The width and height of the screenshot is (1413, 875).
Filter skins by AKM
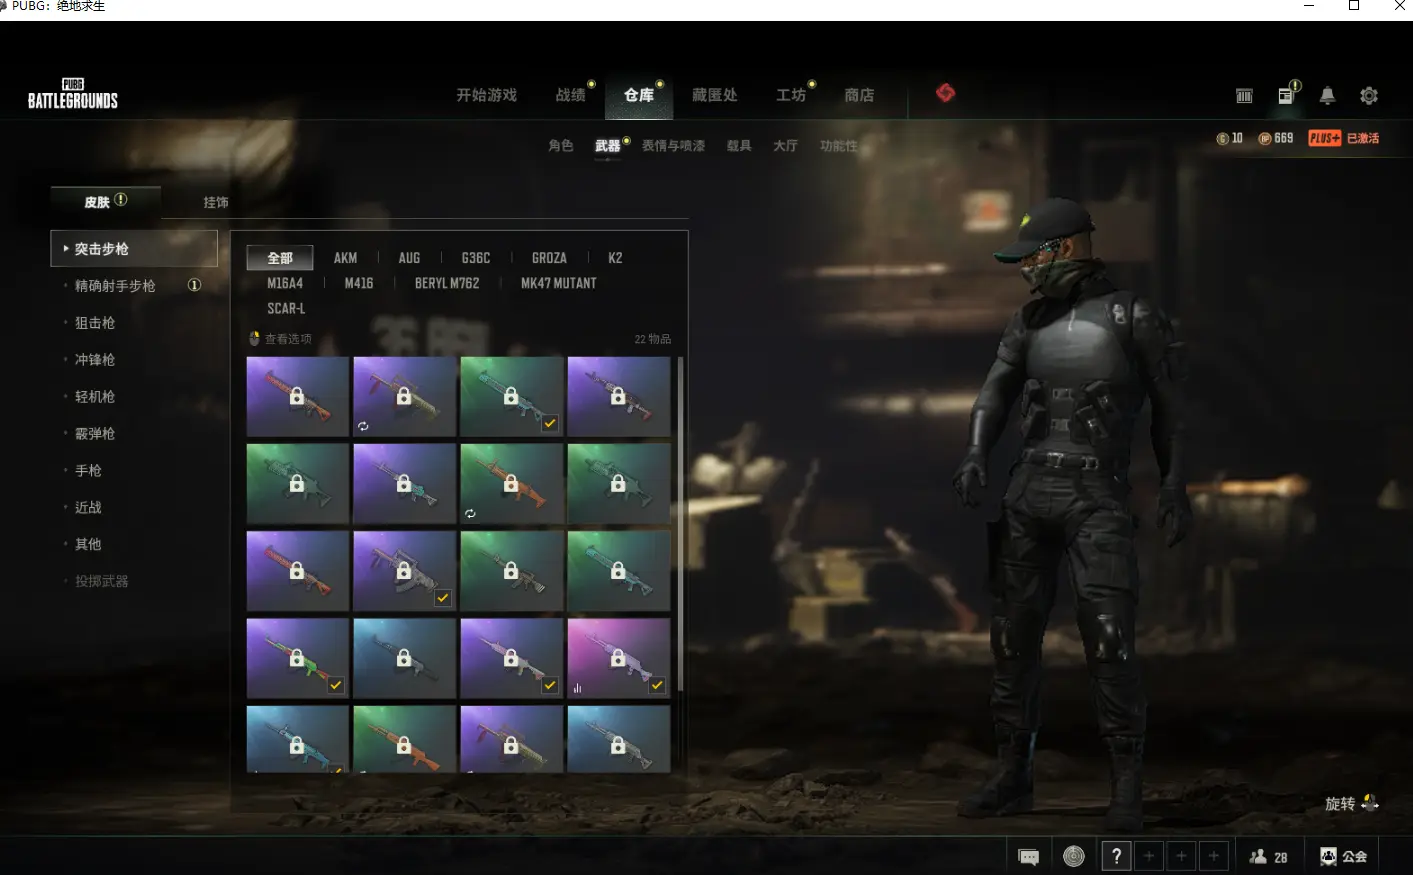point(345,258)
